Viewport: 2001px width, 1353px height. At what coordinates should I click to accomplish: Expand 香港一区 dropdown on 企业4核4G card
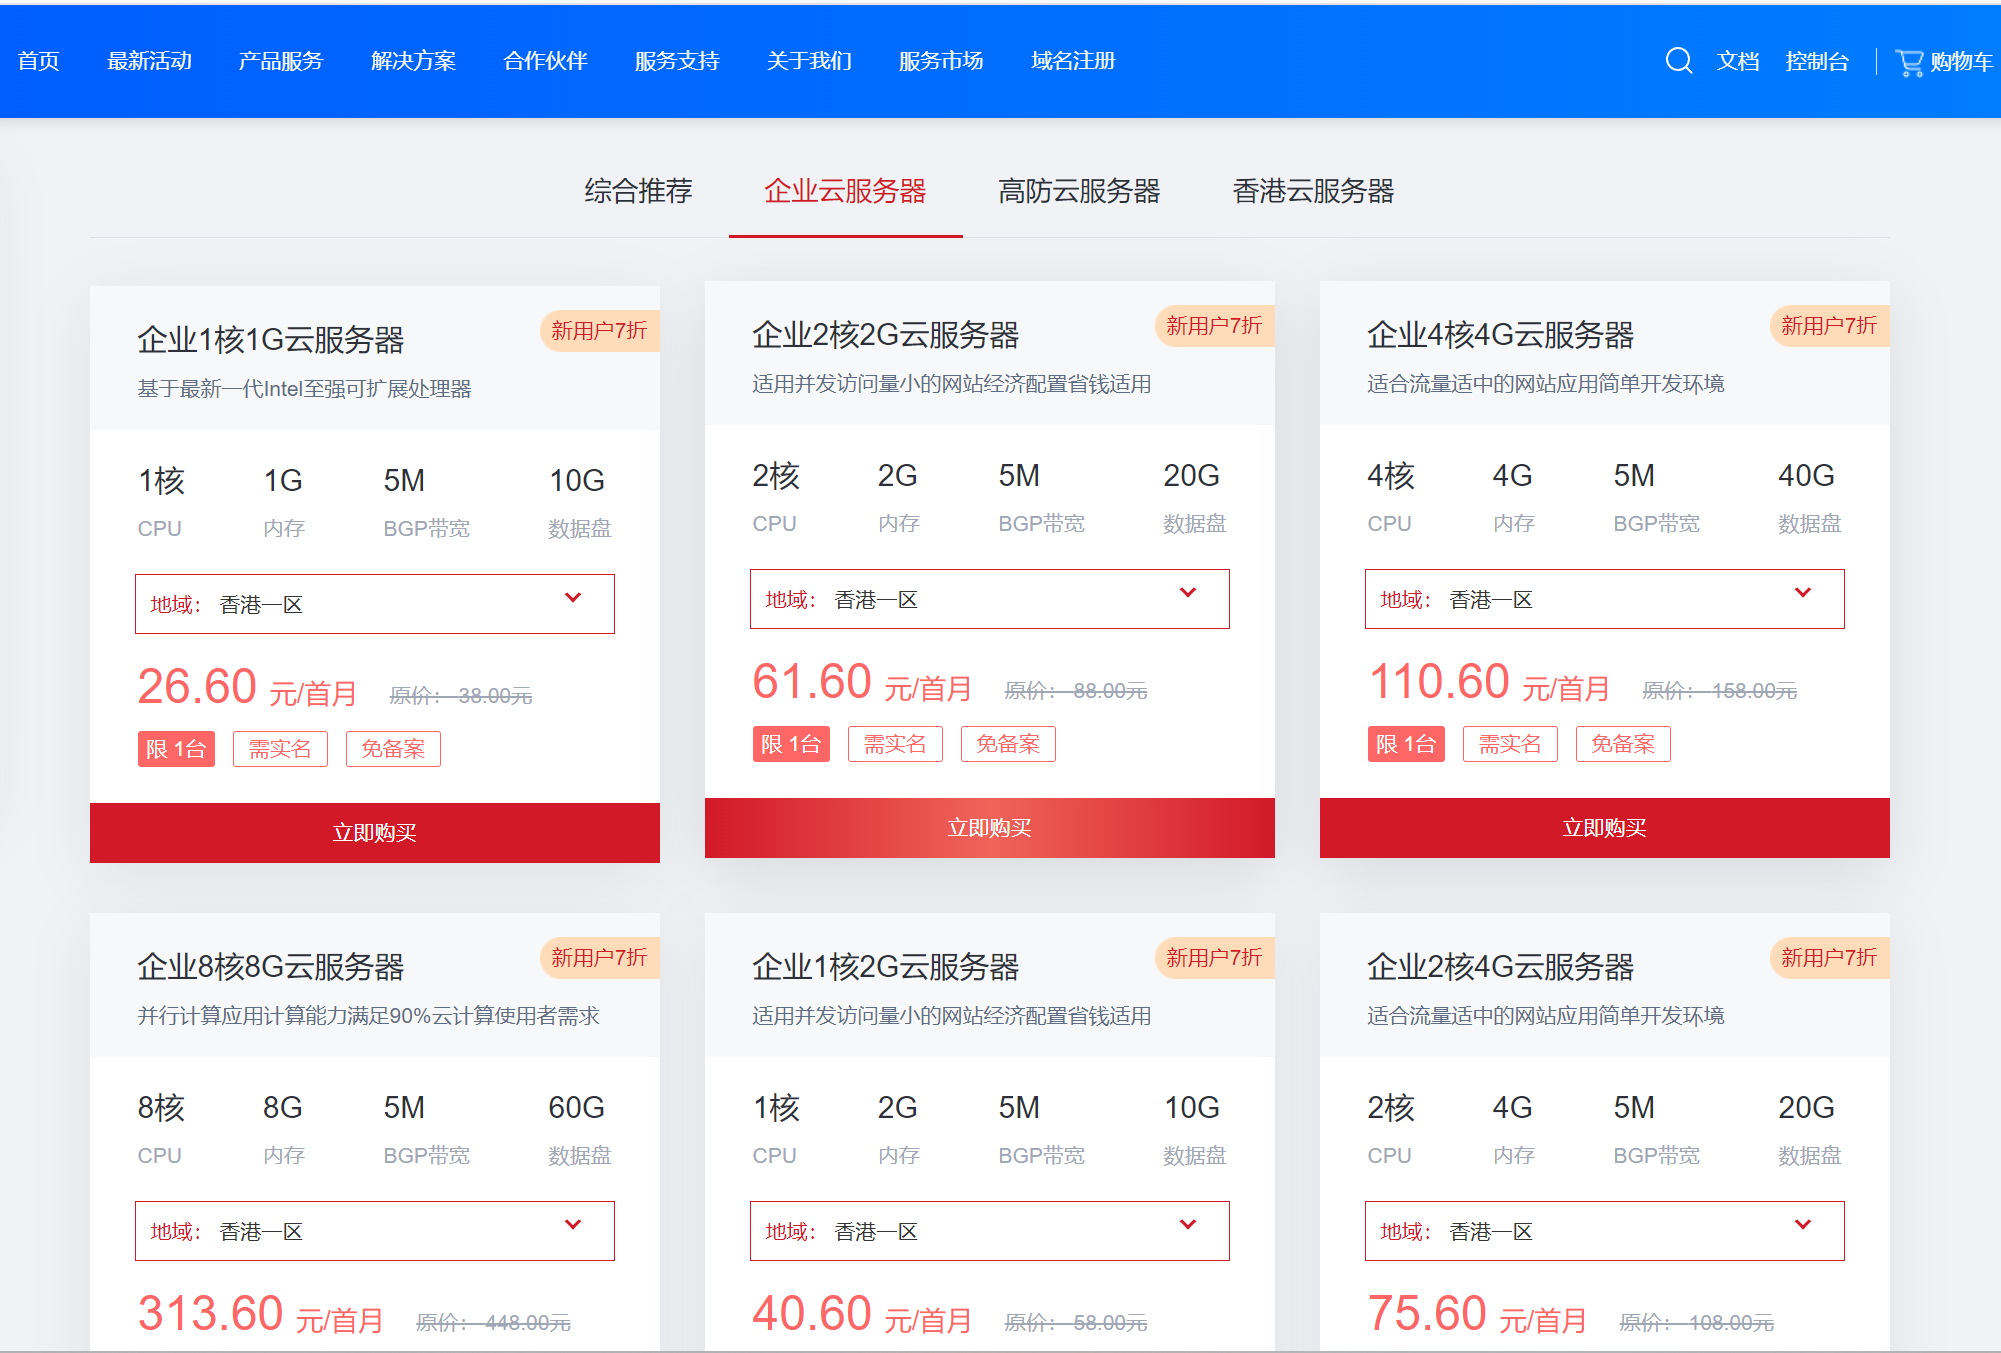click(1603, 598)
